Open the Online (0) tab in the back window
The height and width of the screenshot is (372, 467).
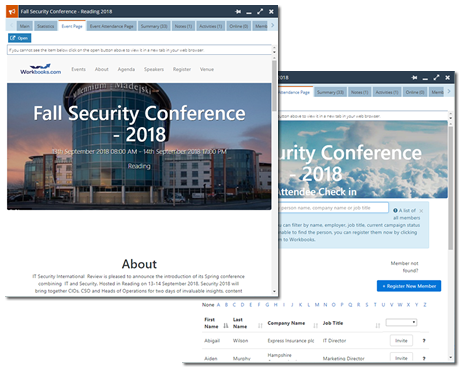415,92
